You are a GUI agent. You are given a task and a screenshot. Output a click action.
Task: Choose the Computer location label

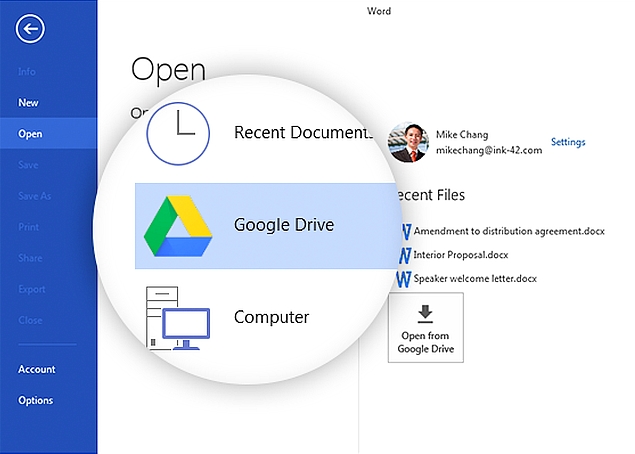(271, 317)
